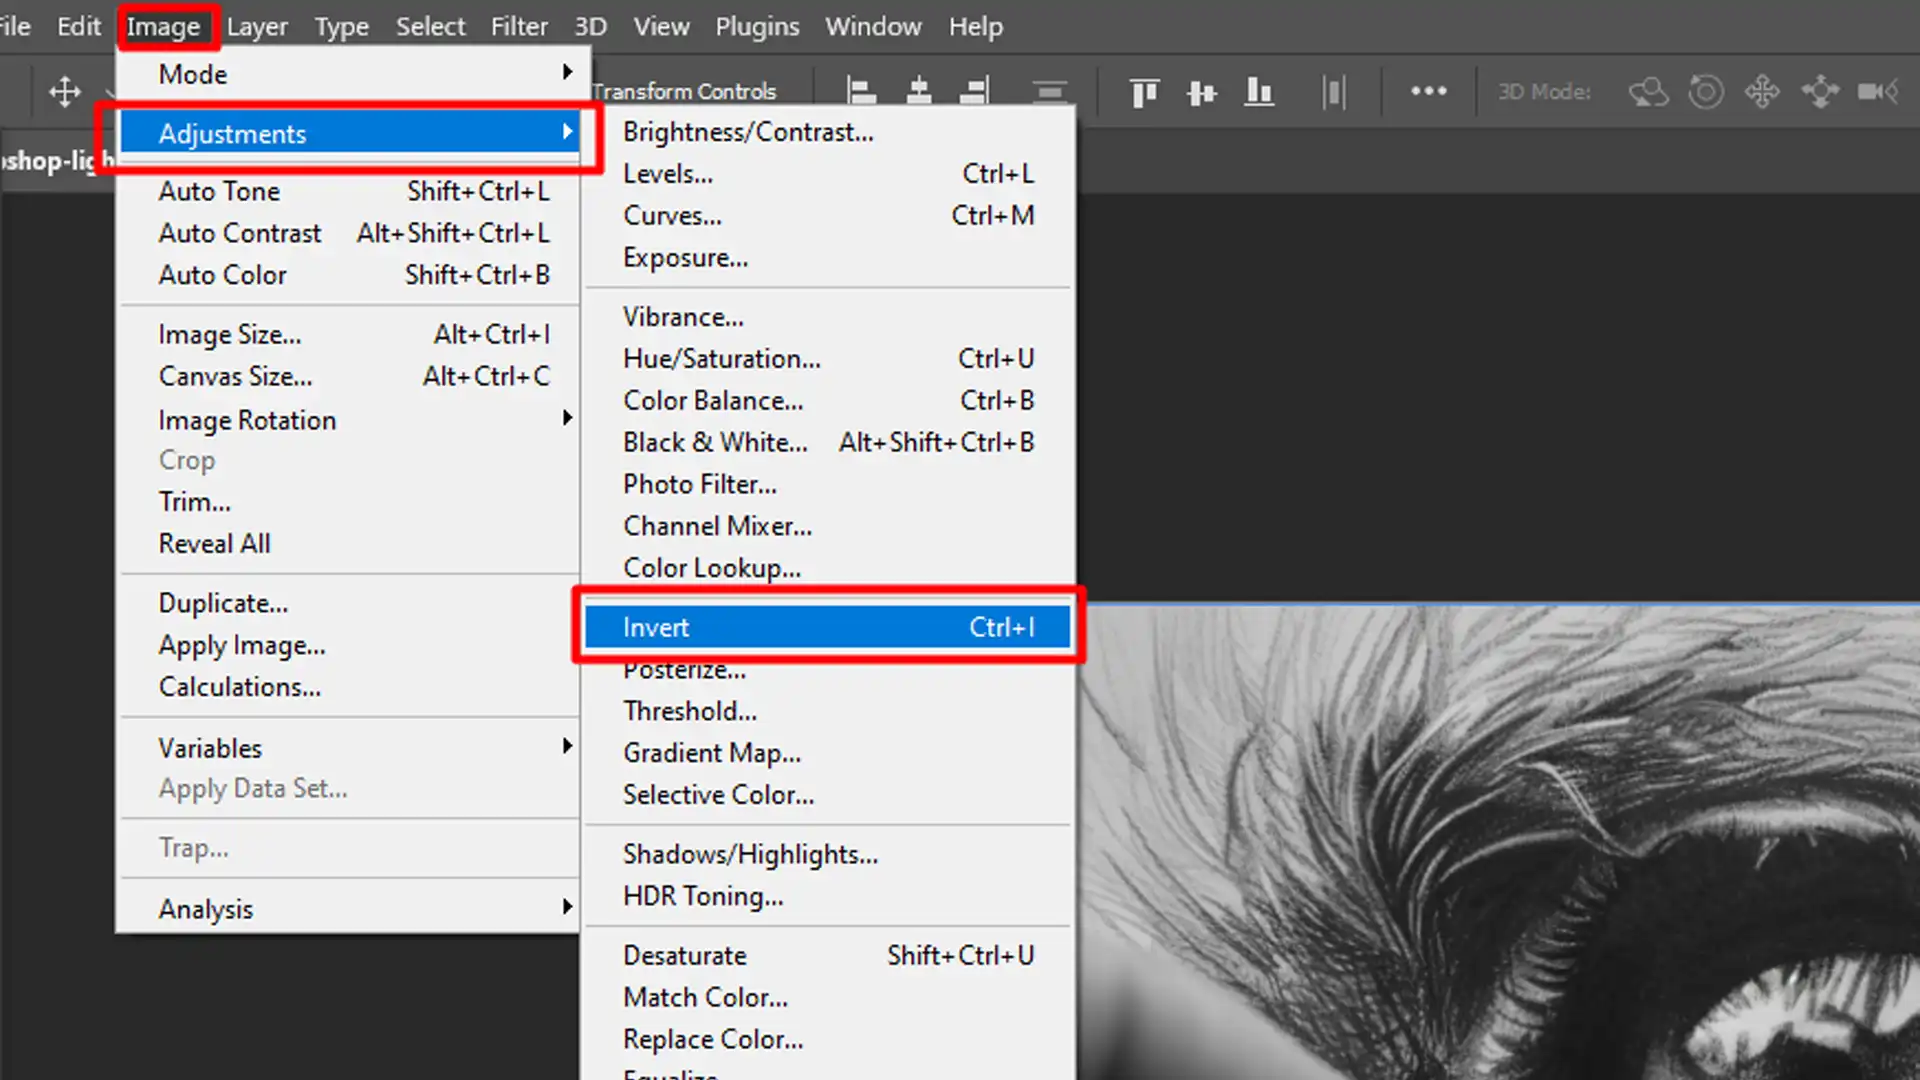Select the 3D Orbit camera icon
Screen dimensions: 1920x1080
click(1648, 91)
